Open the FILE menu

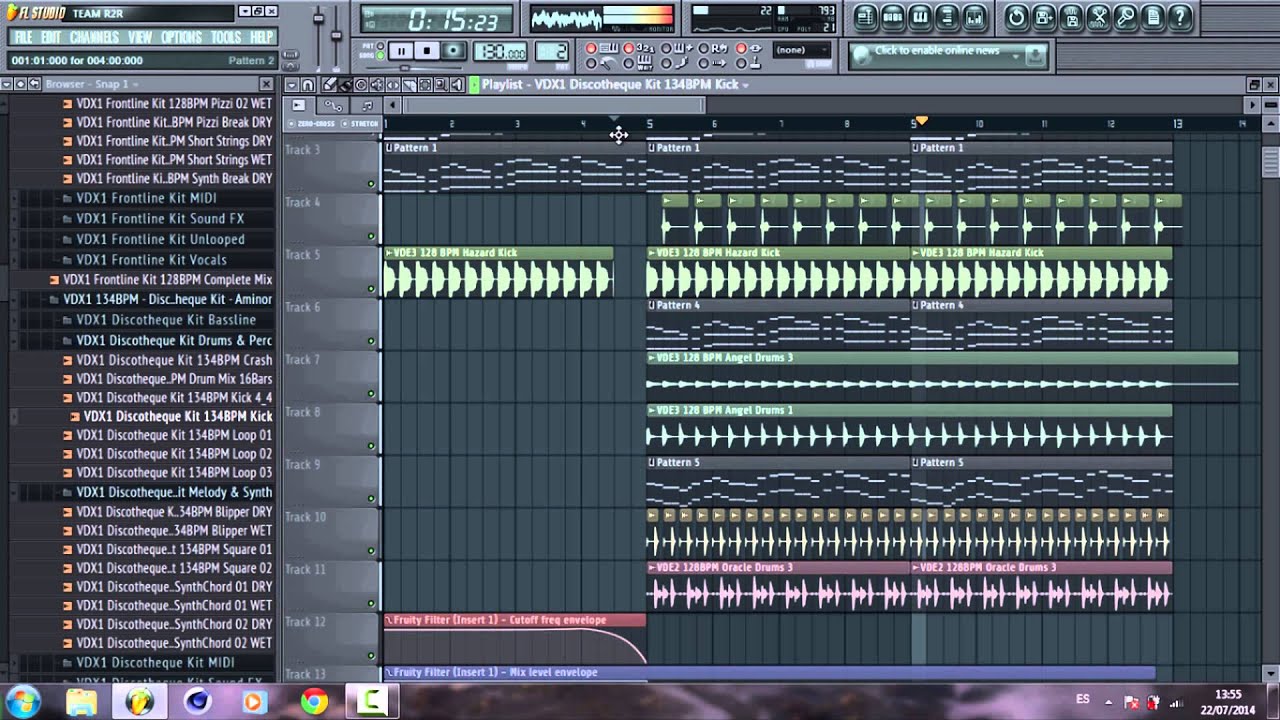(23, 37)
